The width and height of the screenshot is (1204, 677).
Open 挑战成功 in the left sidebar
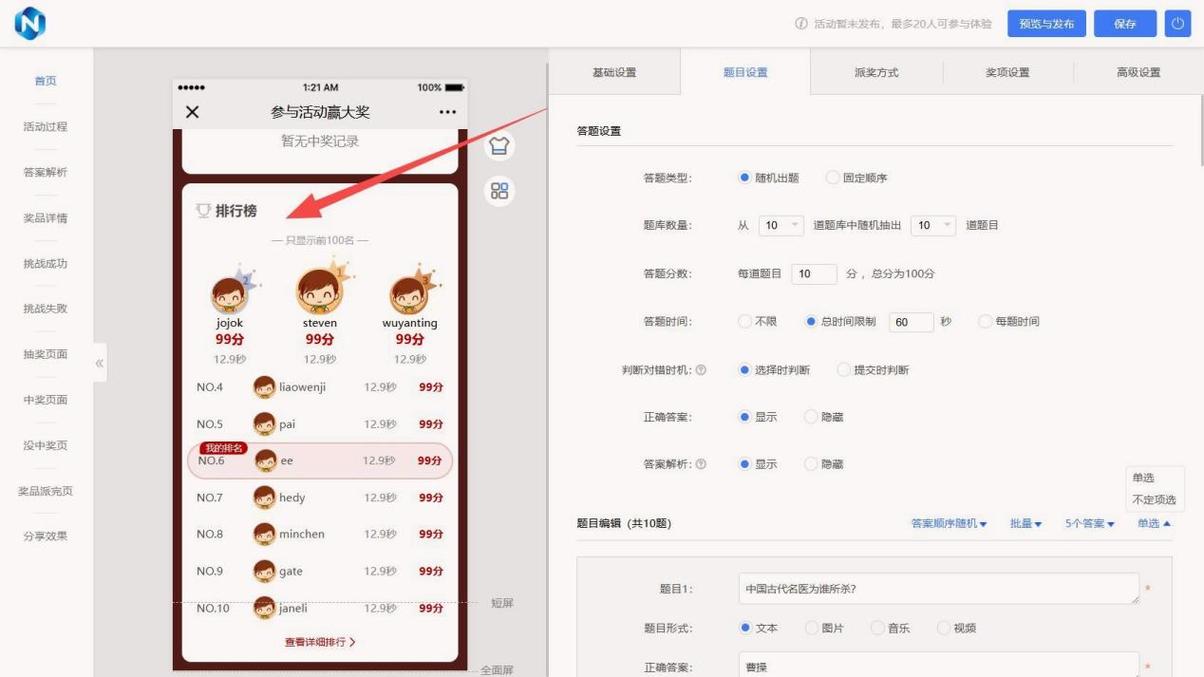tap(46, 264)
